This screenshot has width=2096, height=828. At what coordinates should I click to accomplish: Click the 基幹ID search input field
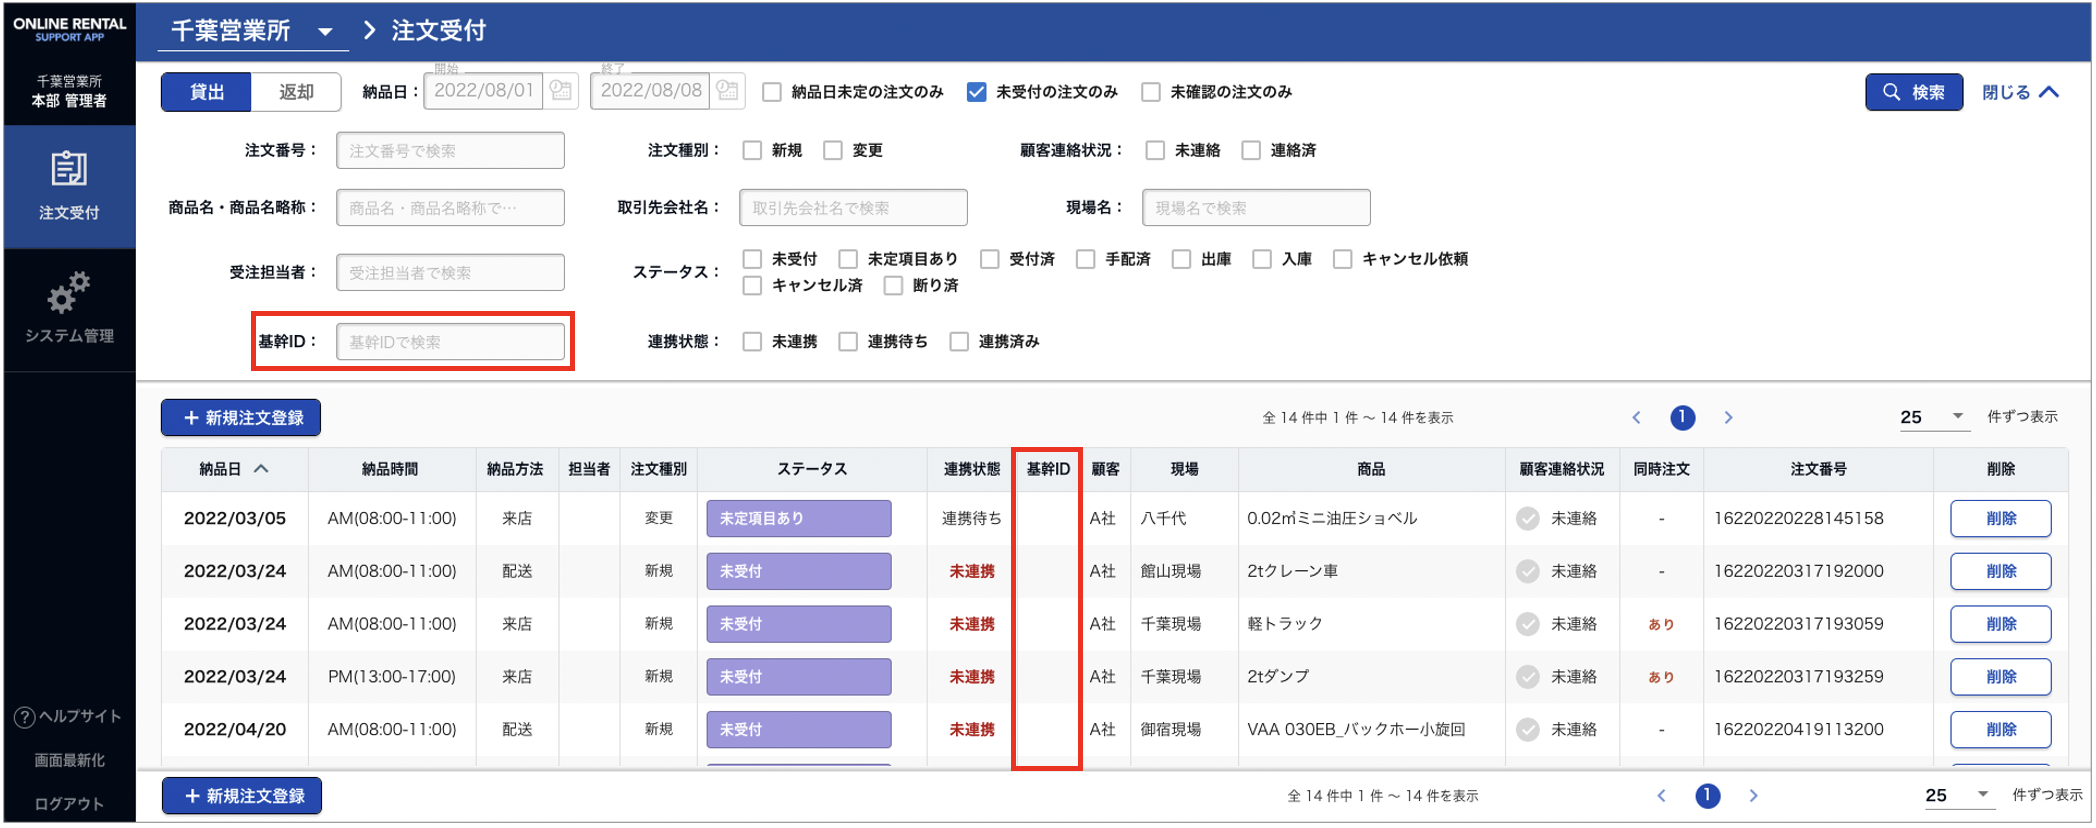click(450, 342)
